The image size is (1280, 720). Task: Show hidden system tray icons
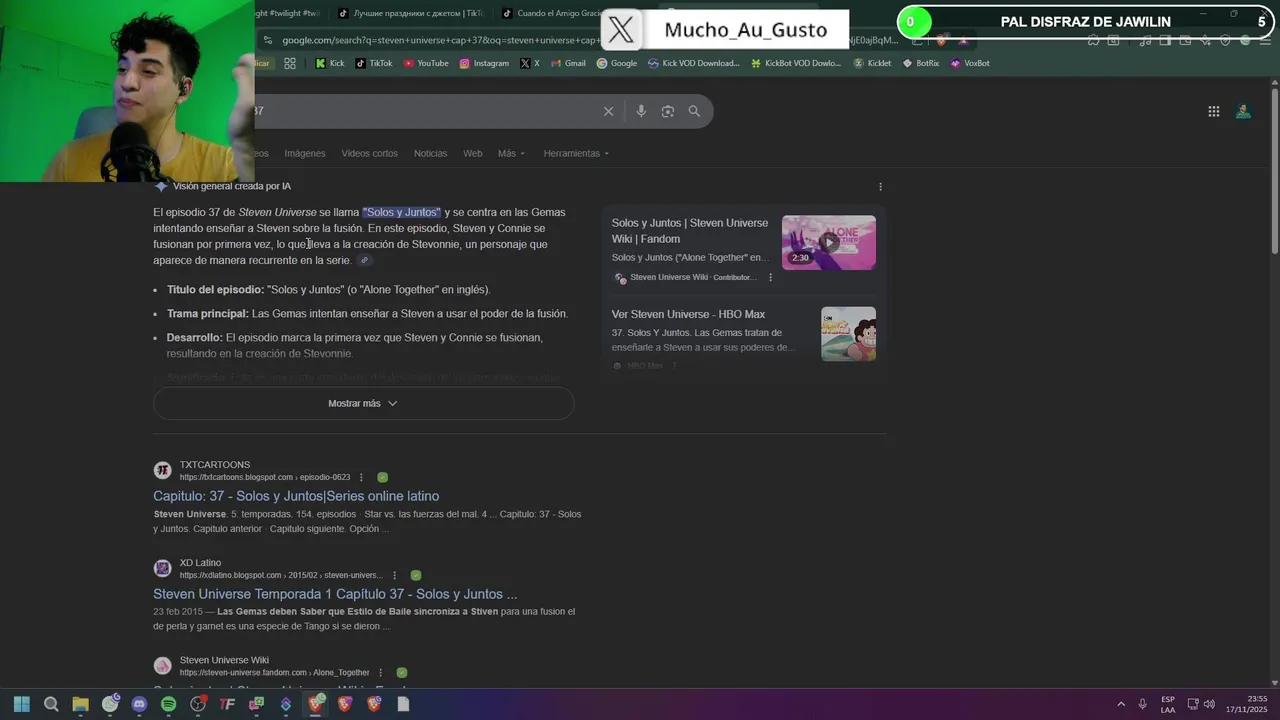coord(1121,704)
